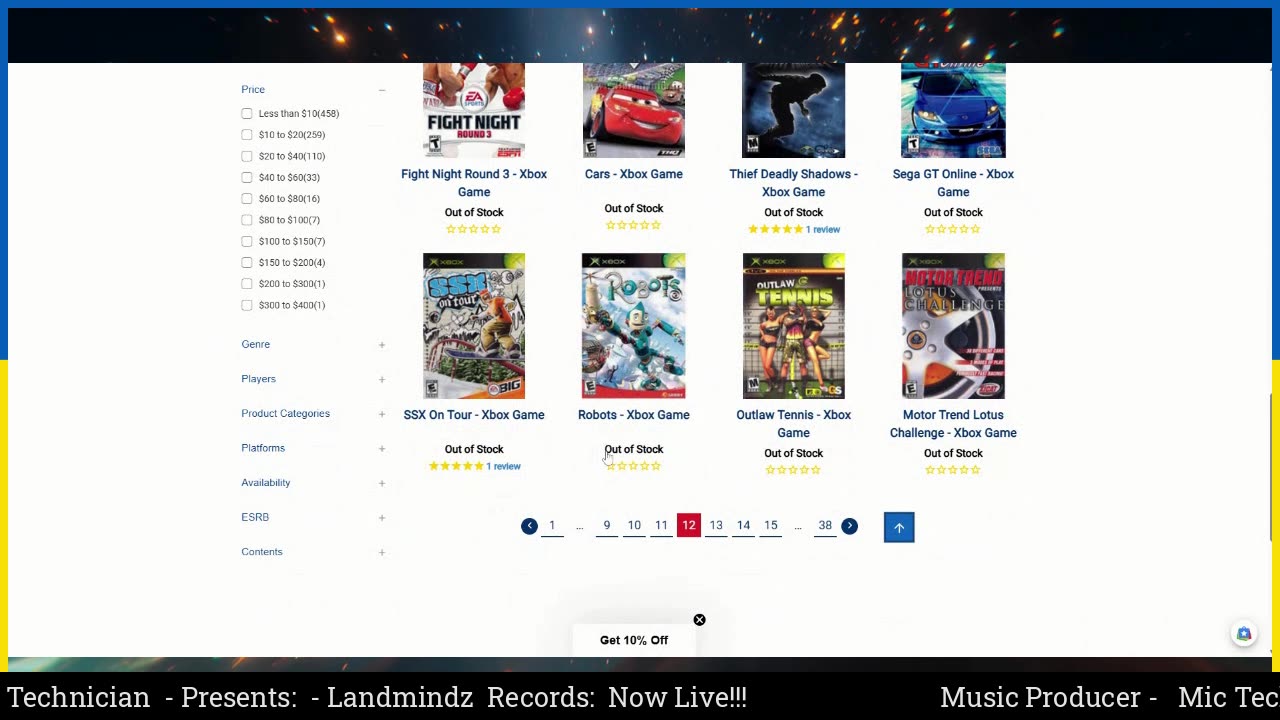This screenshot has width=1280, height=720.
Task: Check the $300 to $400 price filter
Action: tap(247, 305)
